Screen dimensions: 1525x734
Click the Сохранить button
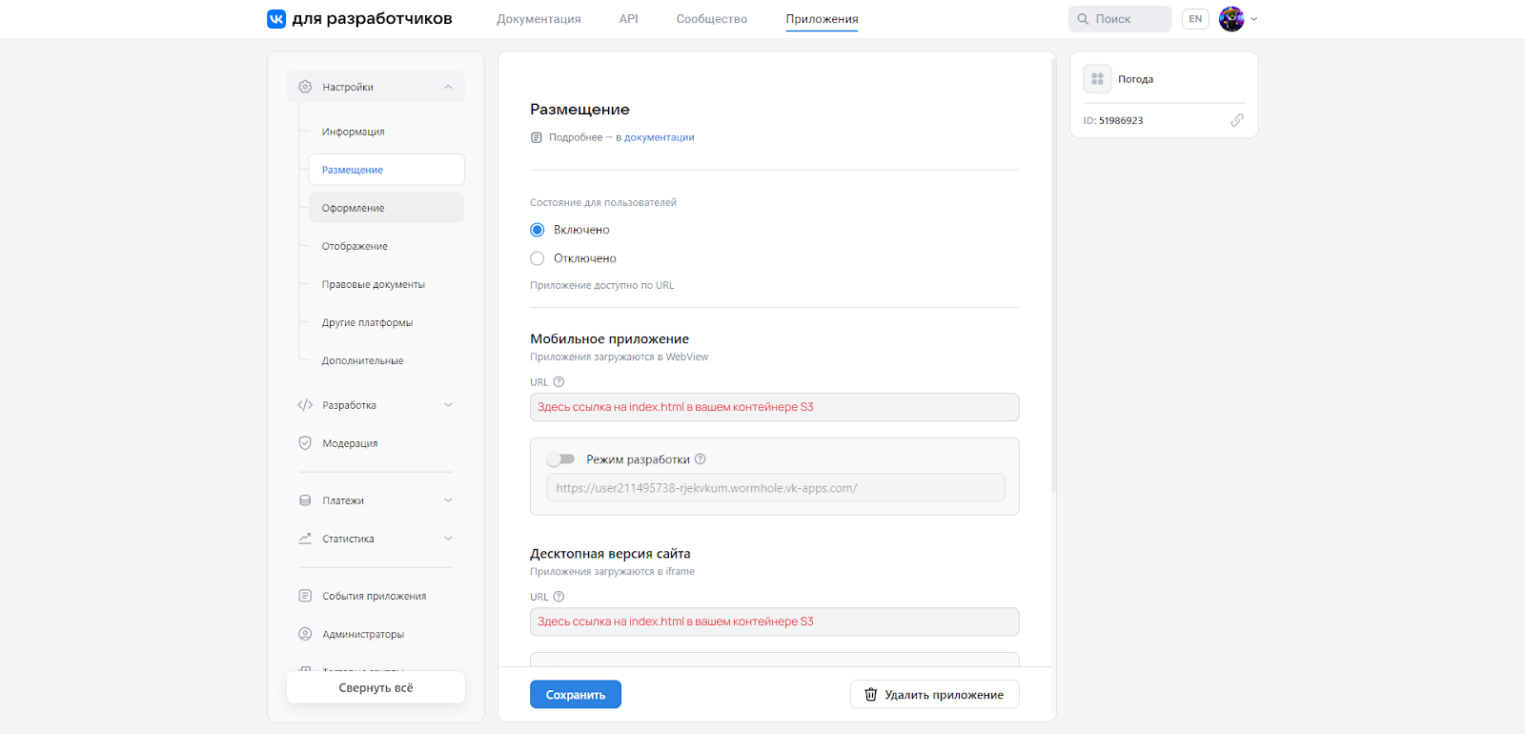(575, 695)
